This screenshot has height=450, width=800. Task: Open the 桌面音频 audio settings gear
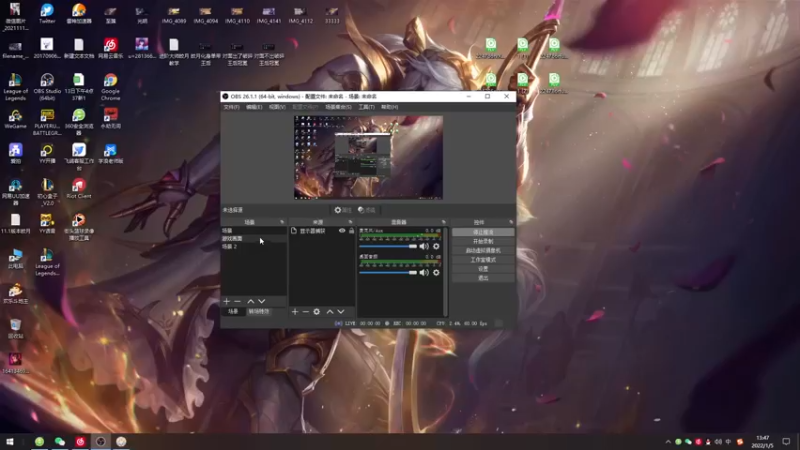pyautogui.click(x=436, y=272)
